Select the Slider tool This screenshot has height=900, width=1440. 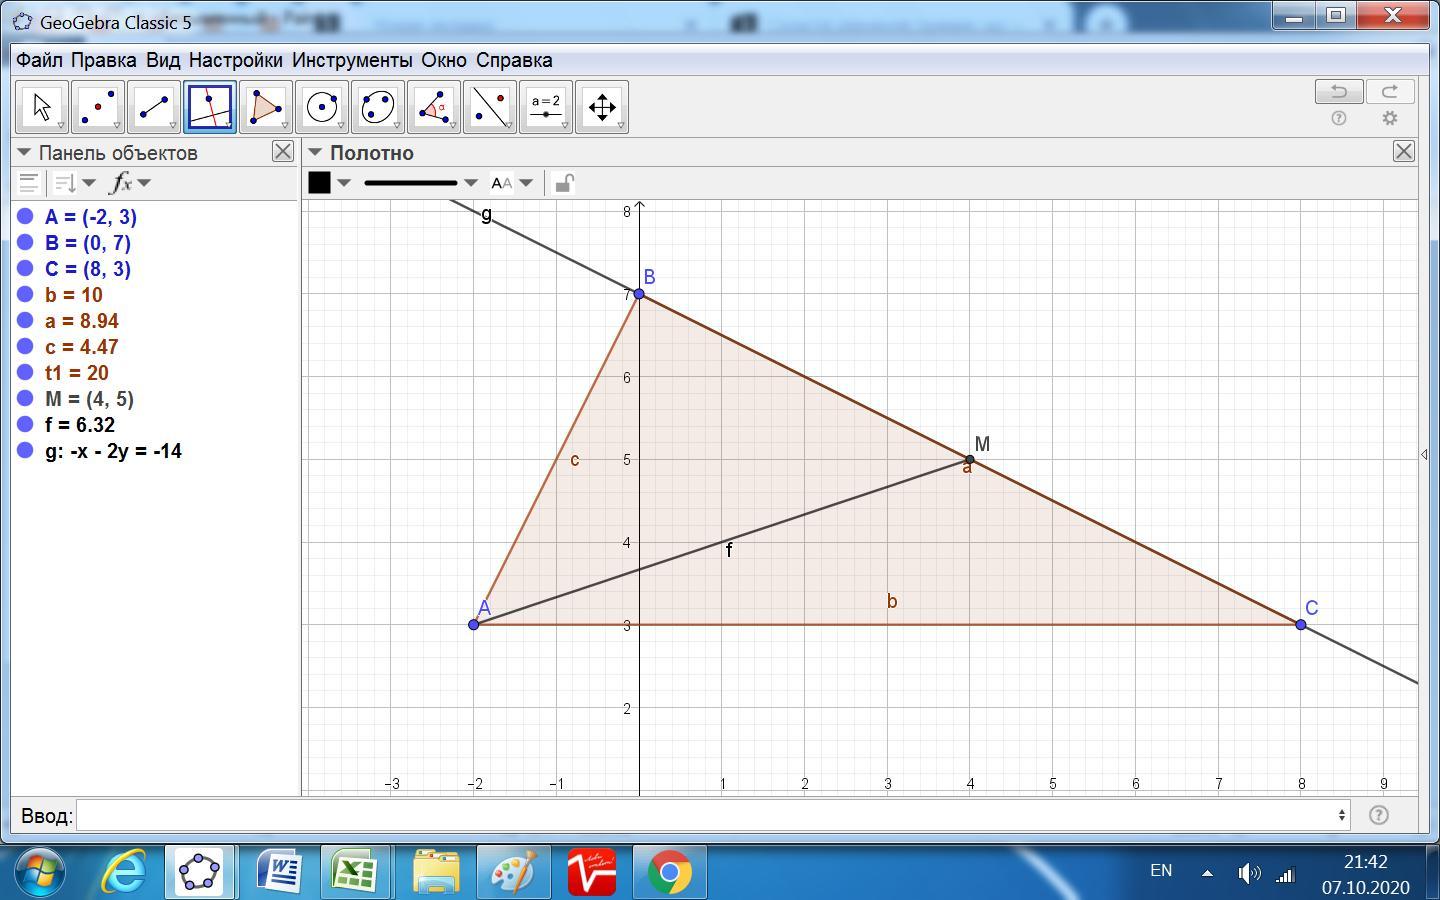tap(546, 107)
